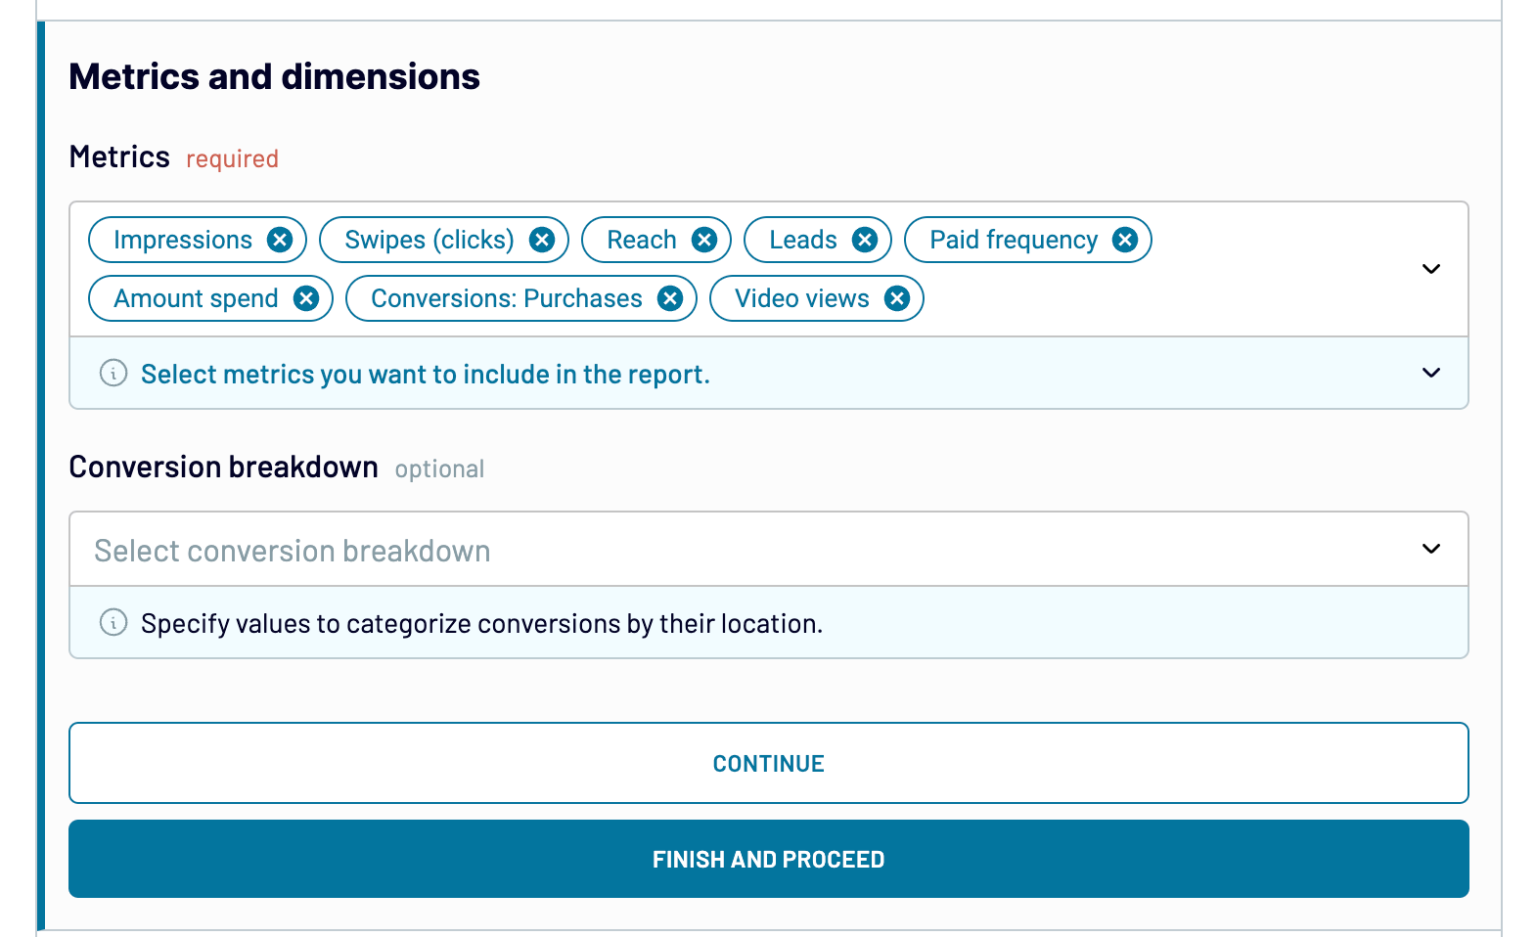Click the info icon beside metrics hint
This screenshot has height=937, width=1536.
(x=114, y=374)
